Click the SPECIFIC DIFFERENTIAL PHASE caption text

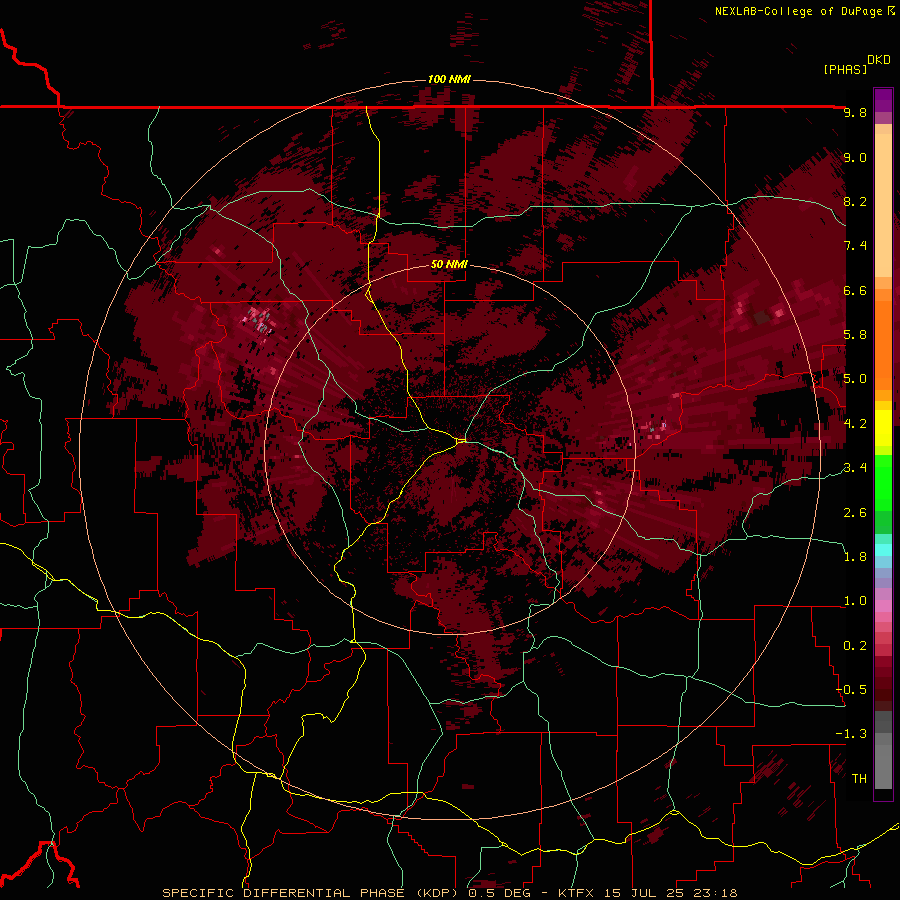click(283, 893)
